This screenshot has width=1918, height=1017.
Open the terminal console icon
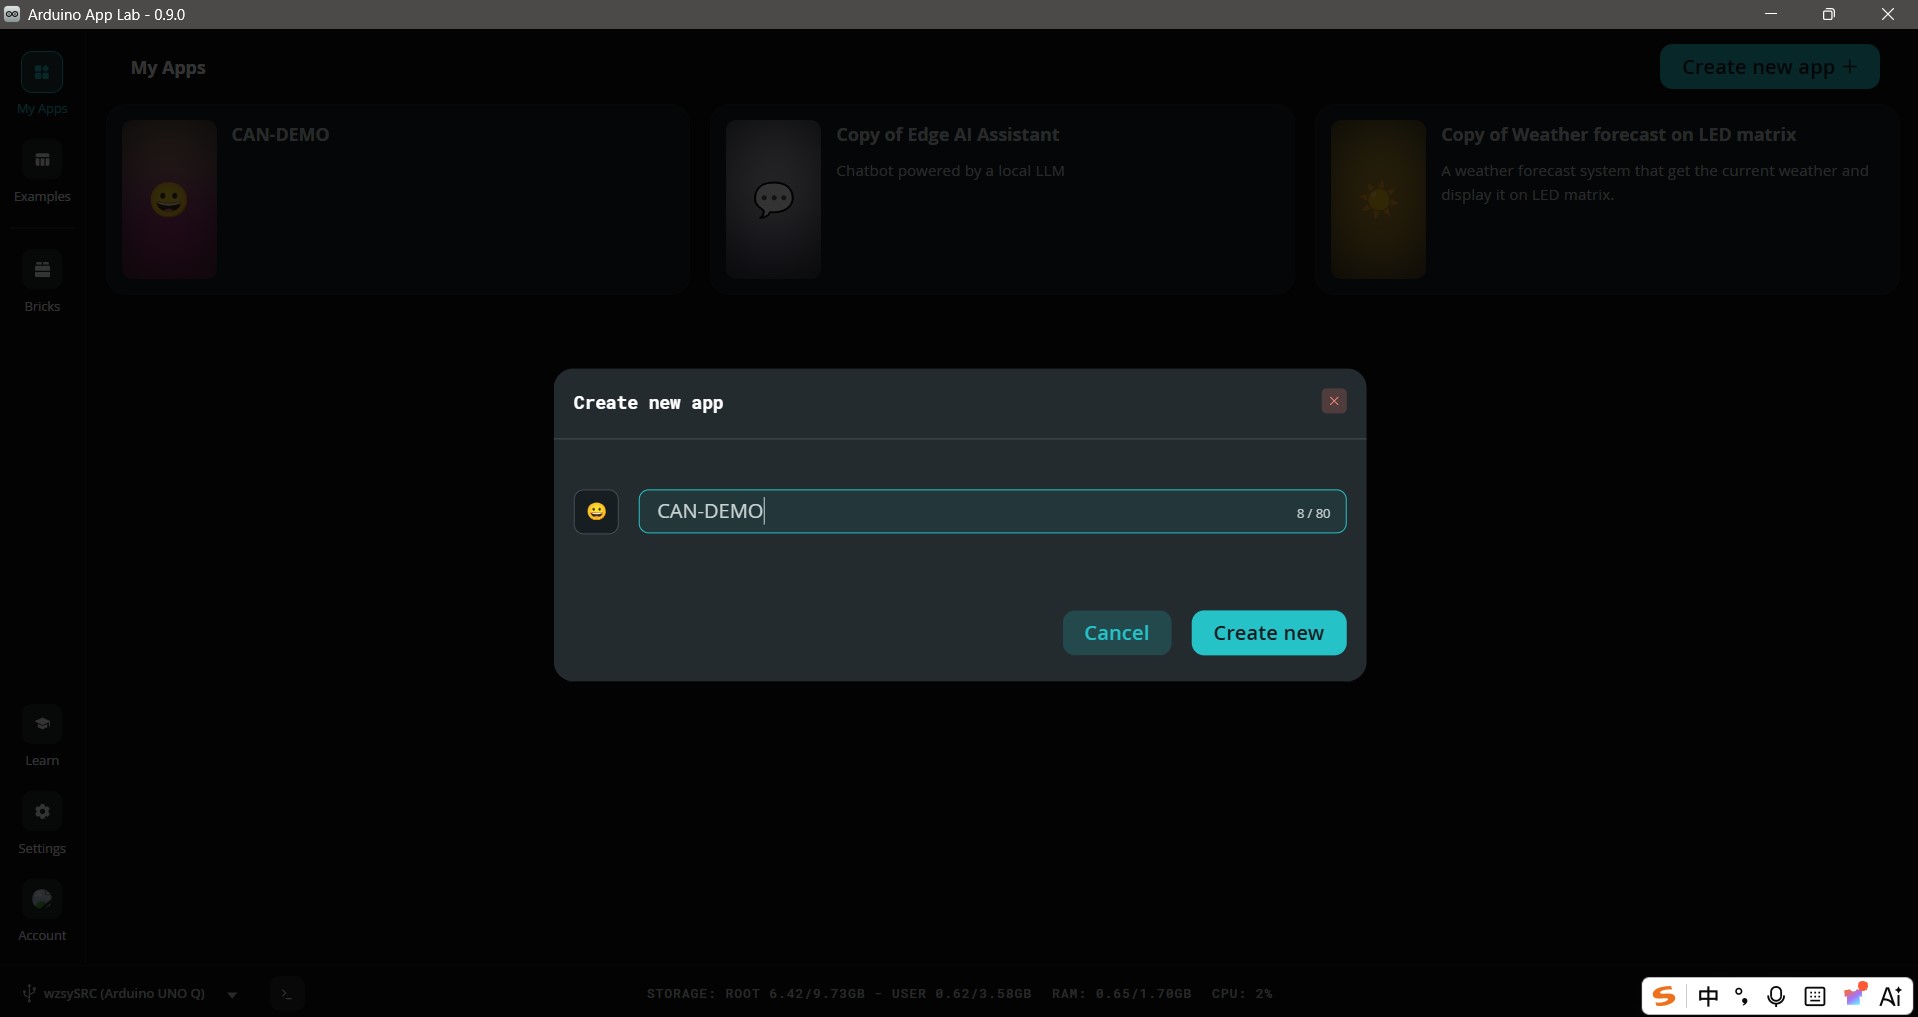coord(287,994)
